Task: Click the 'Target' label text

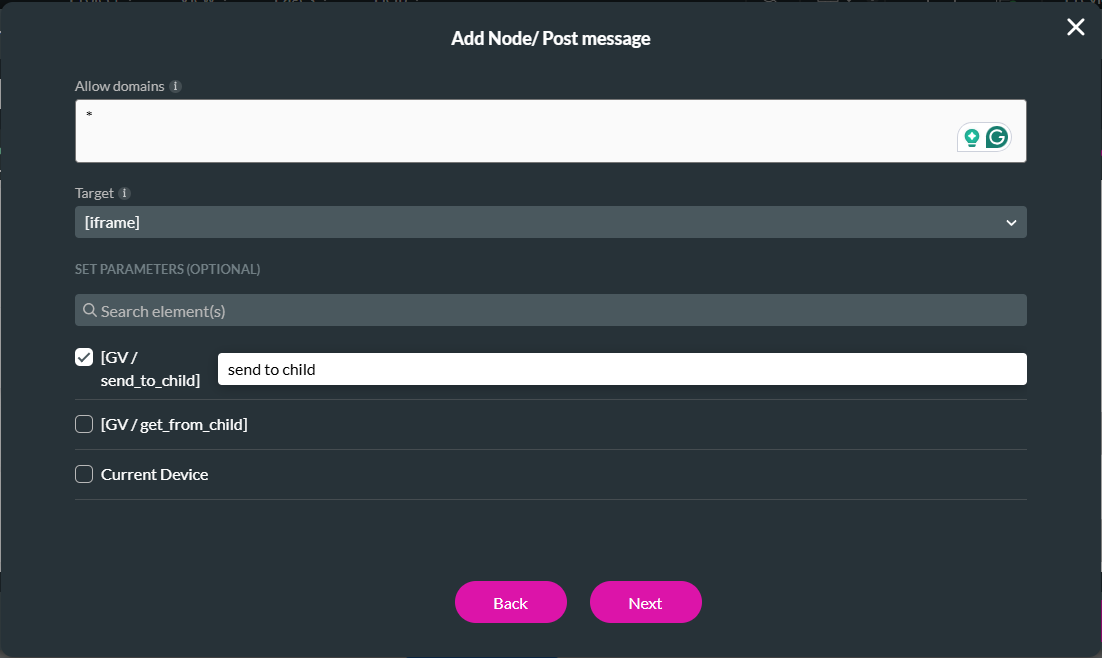Action: 94,193
